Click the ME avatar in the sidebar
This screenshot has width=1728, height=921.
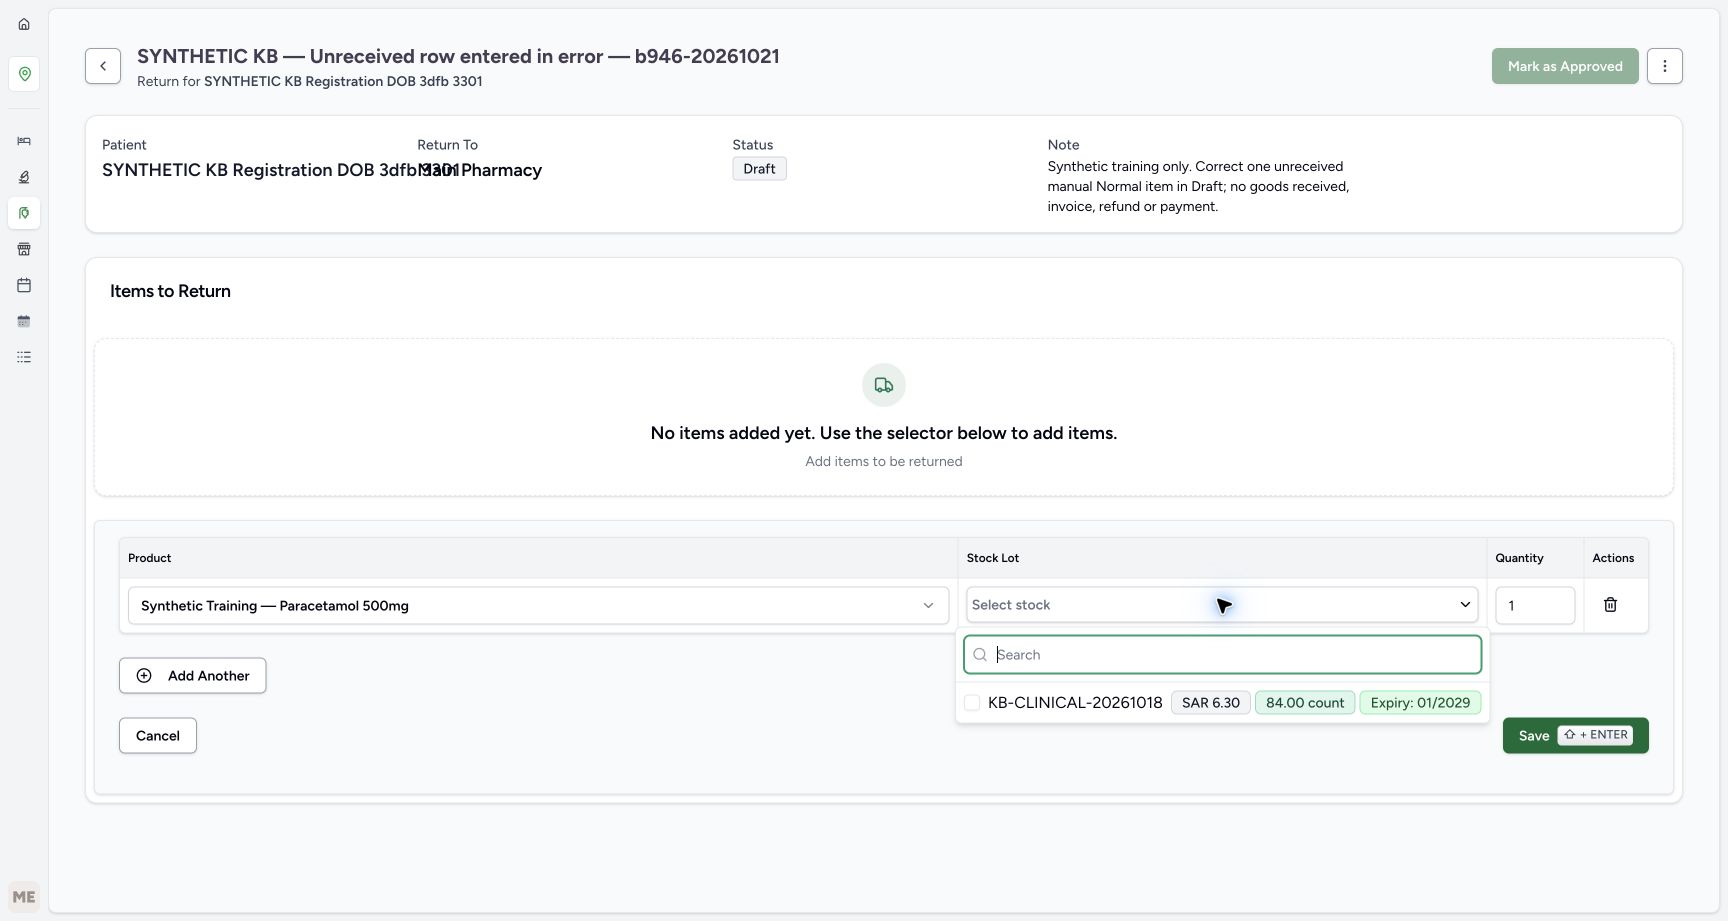tap(24, 897)
